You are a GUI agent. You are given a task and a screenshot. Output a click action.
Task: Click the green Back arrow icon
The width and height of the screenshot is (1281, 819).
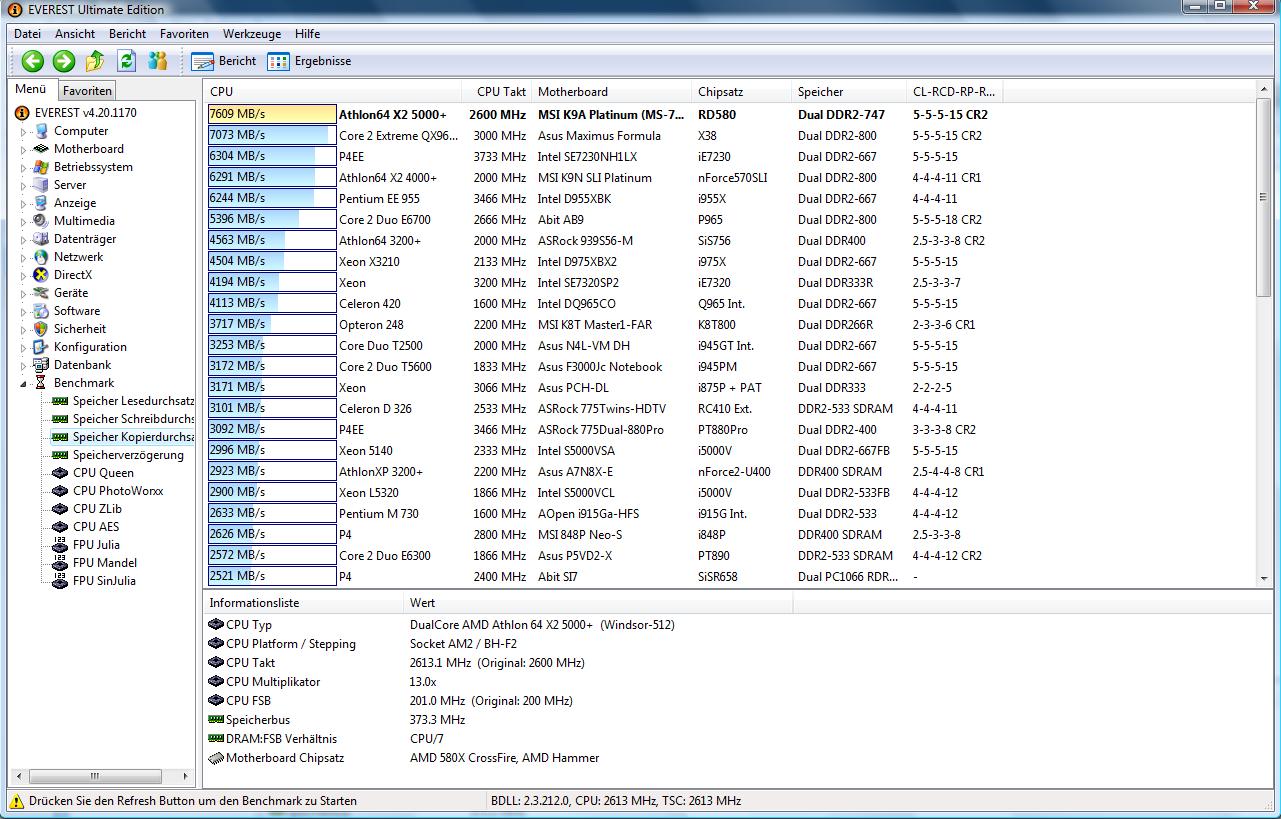tap(33, 61)
